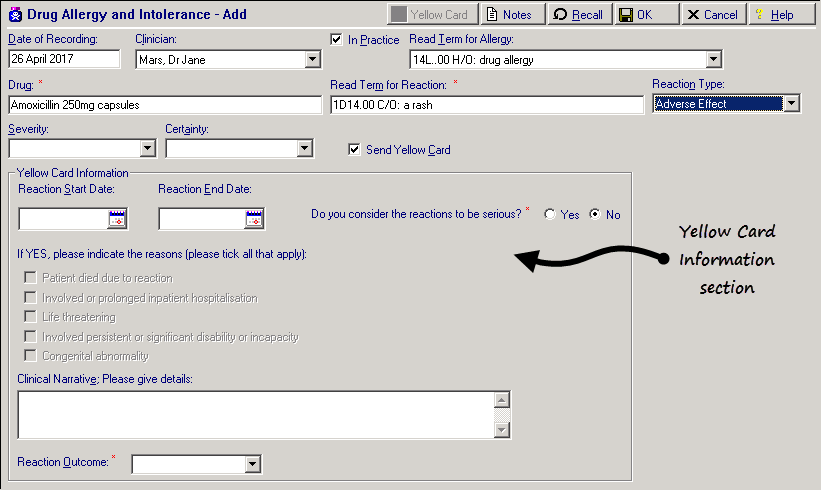This screenshot has width=822, height=491.
Task: Open the Certainty dropdown
Action: coord(305,149)
